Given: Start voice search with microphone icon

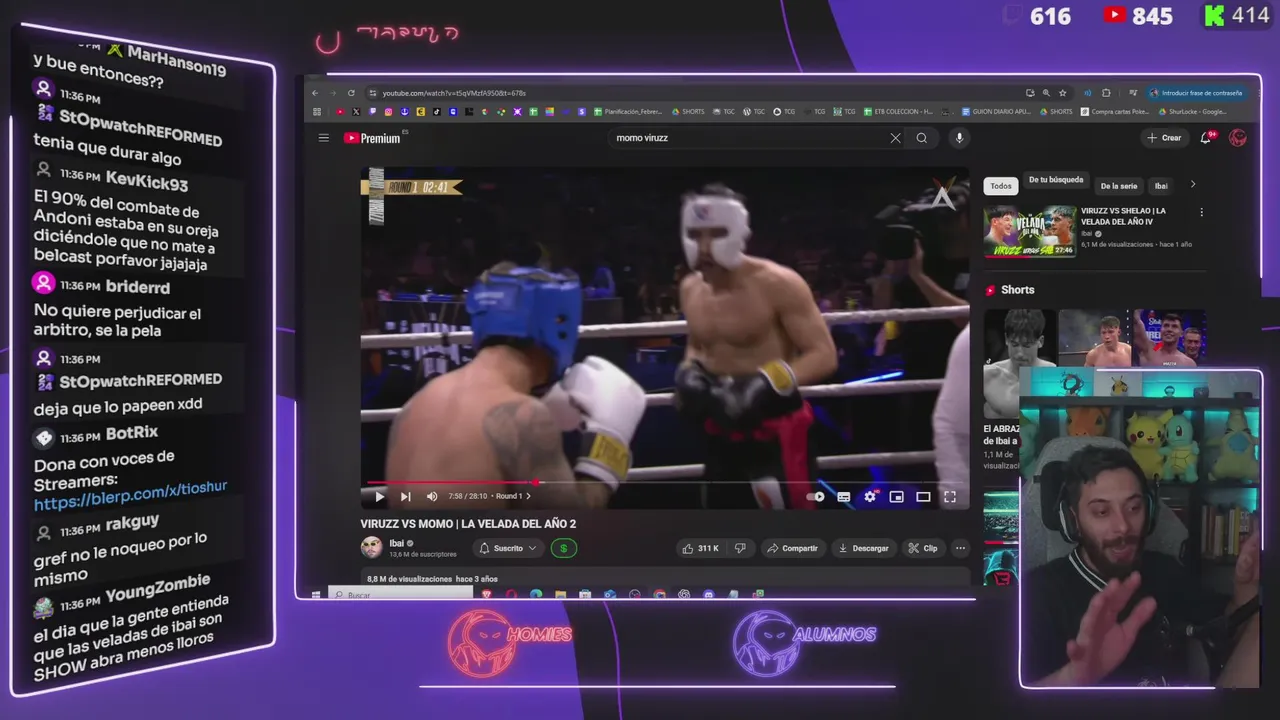Looking at the screenshot, I should tap(959, 138).
